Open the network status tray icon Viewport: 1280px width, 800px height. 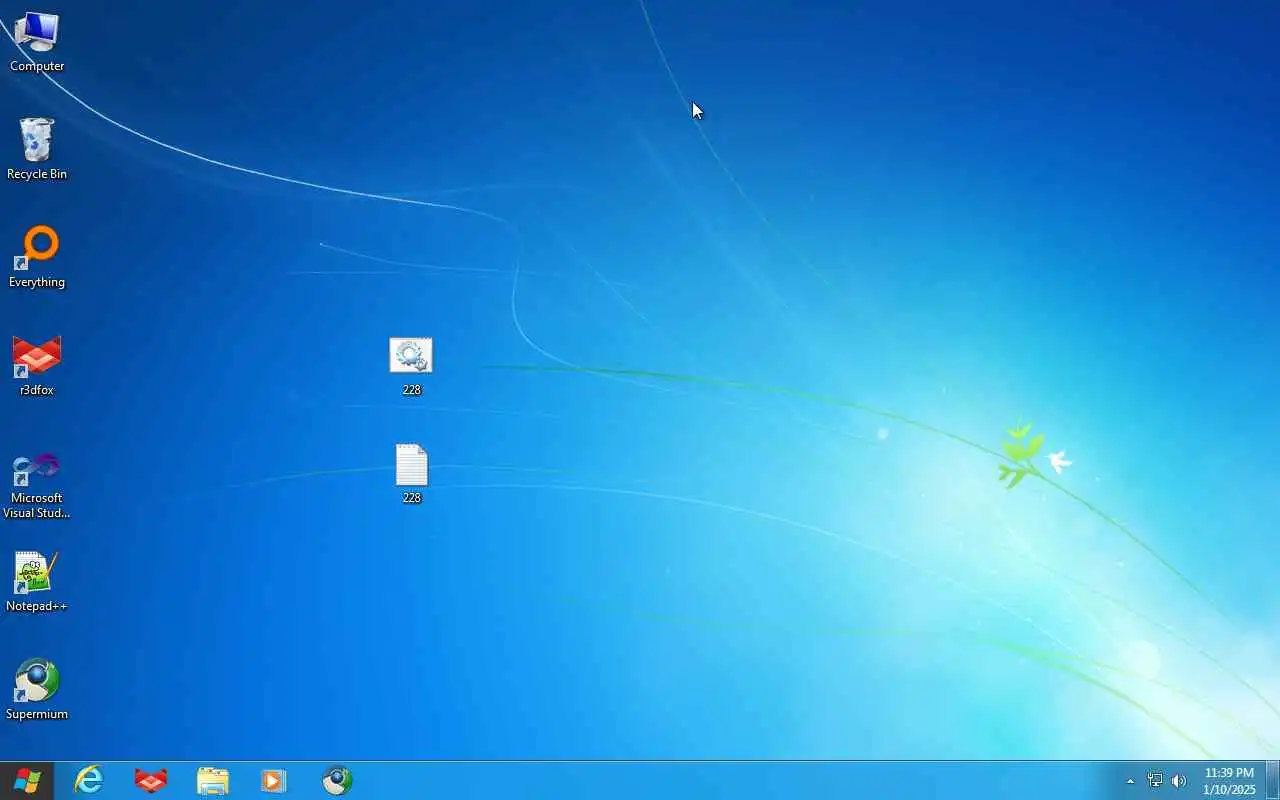tap(1155, 781)
